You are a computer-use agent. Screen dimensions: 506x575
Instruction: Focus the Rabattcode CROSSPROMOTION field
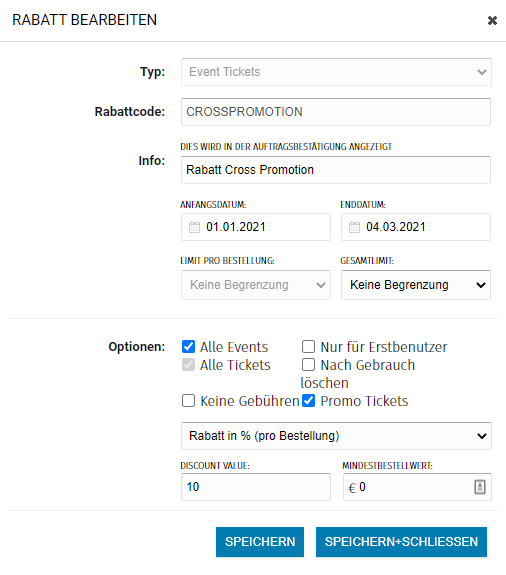point(336,112)
